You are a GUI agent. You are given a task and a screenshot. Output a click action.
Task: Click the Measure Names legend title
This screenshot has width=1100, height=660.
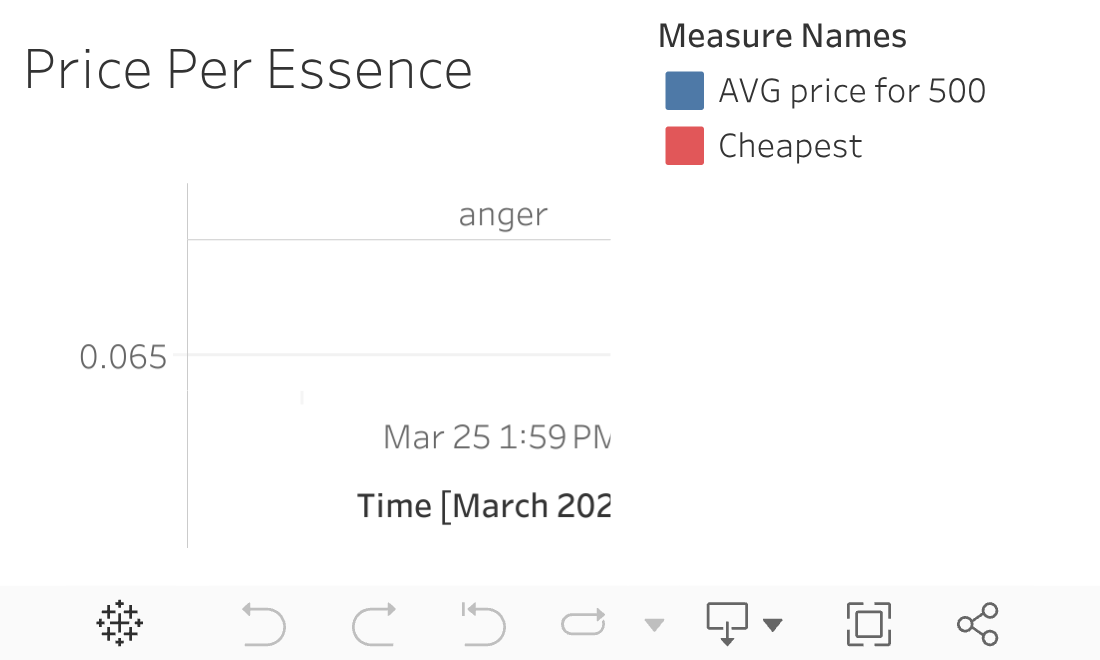[782, 37]
